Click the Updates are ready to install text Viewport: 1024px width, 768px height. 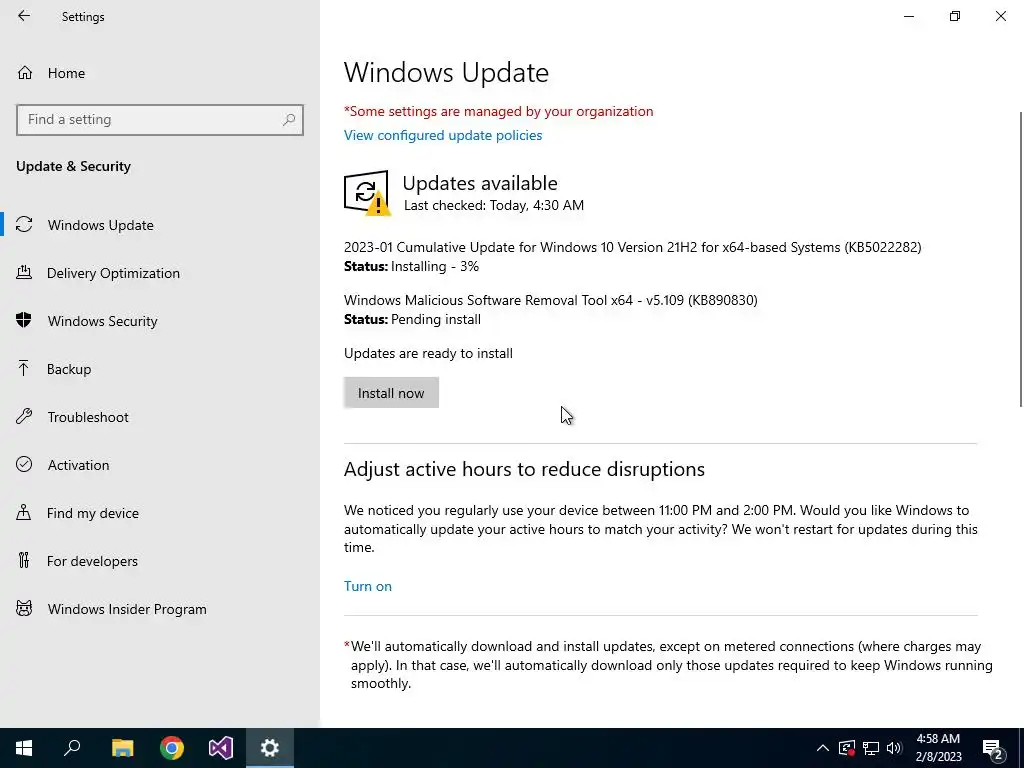(428, 353)
